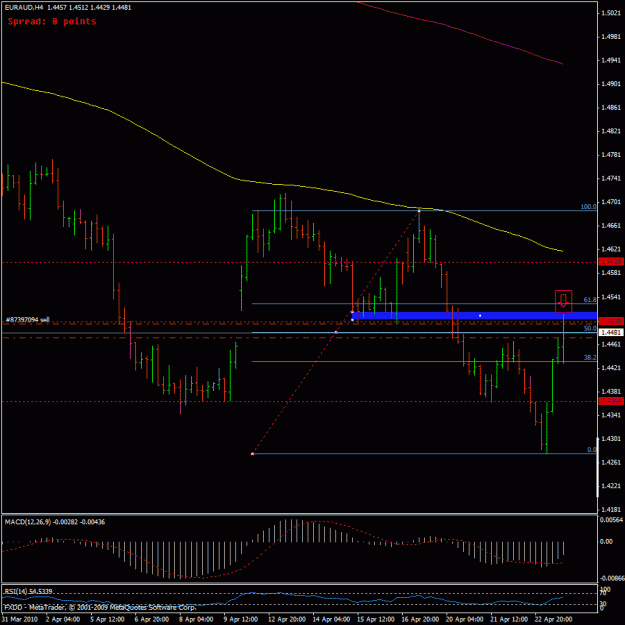Screen dimensions: 625x625
Task: Click the 1.4621 price scale value
Action: [610, 249]
